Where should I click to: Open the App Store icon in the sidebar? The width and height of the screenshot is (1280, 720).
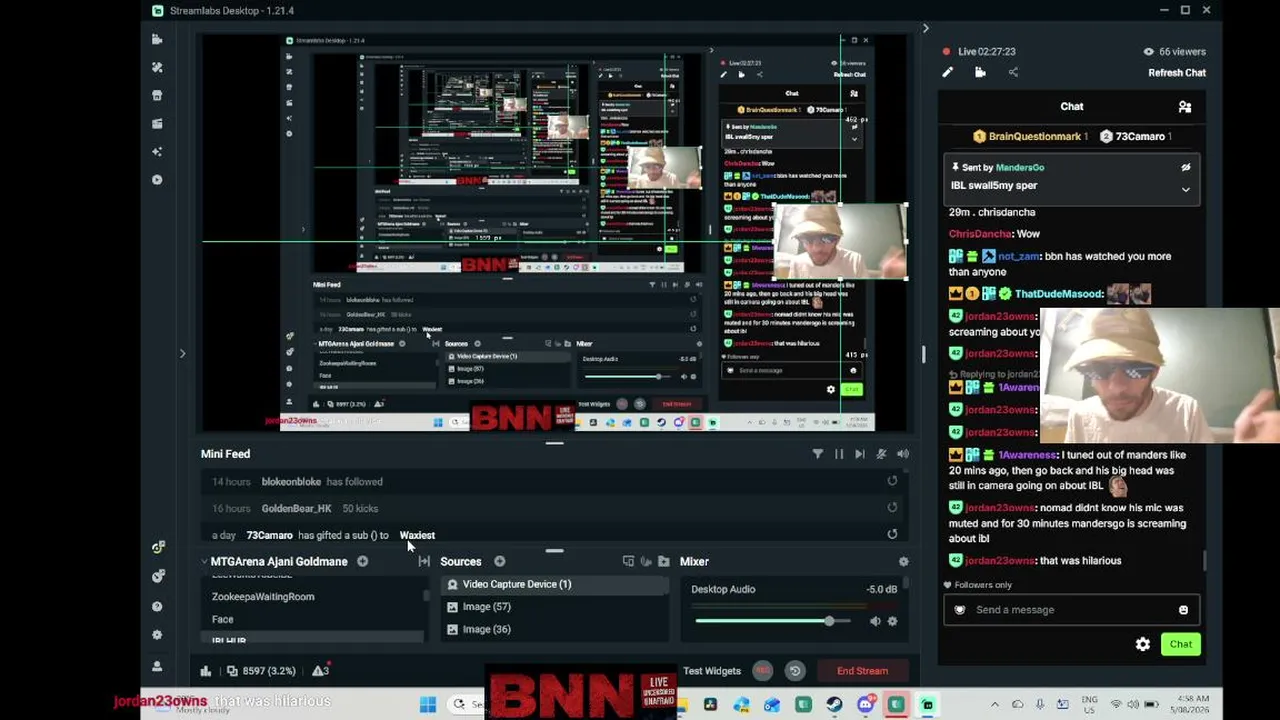click(157, 95)
